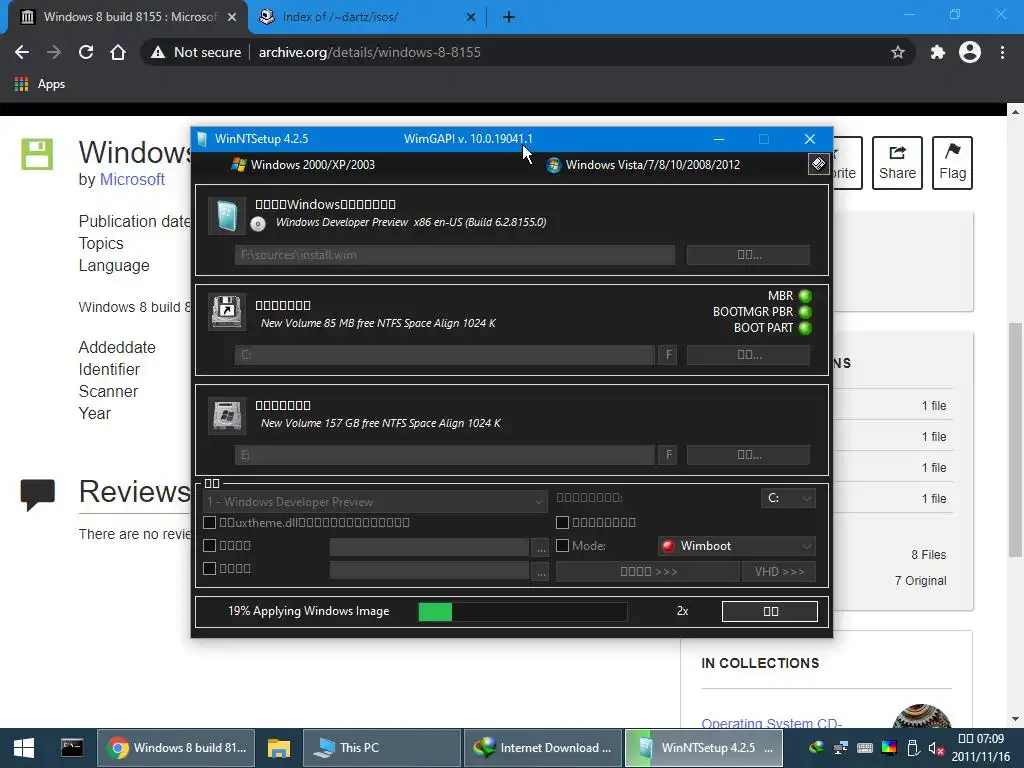Screen dimensions: 1024x768
Task: Click the cancel button beside 2x
Action: coord(770,611)
